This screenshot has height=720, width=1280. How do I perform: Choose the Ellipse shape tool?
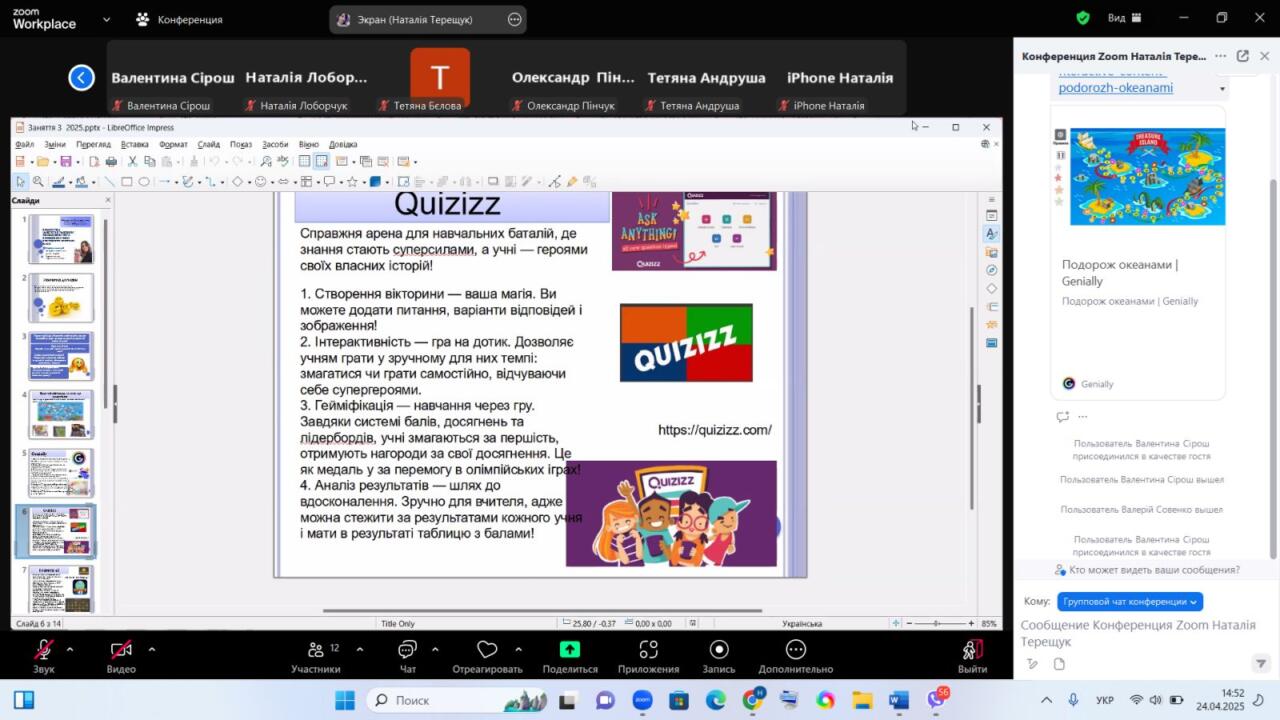(x=144, y=182)
